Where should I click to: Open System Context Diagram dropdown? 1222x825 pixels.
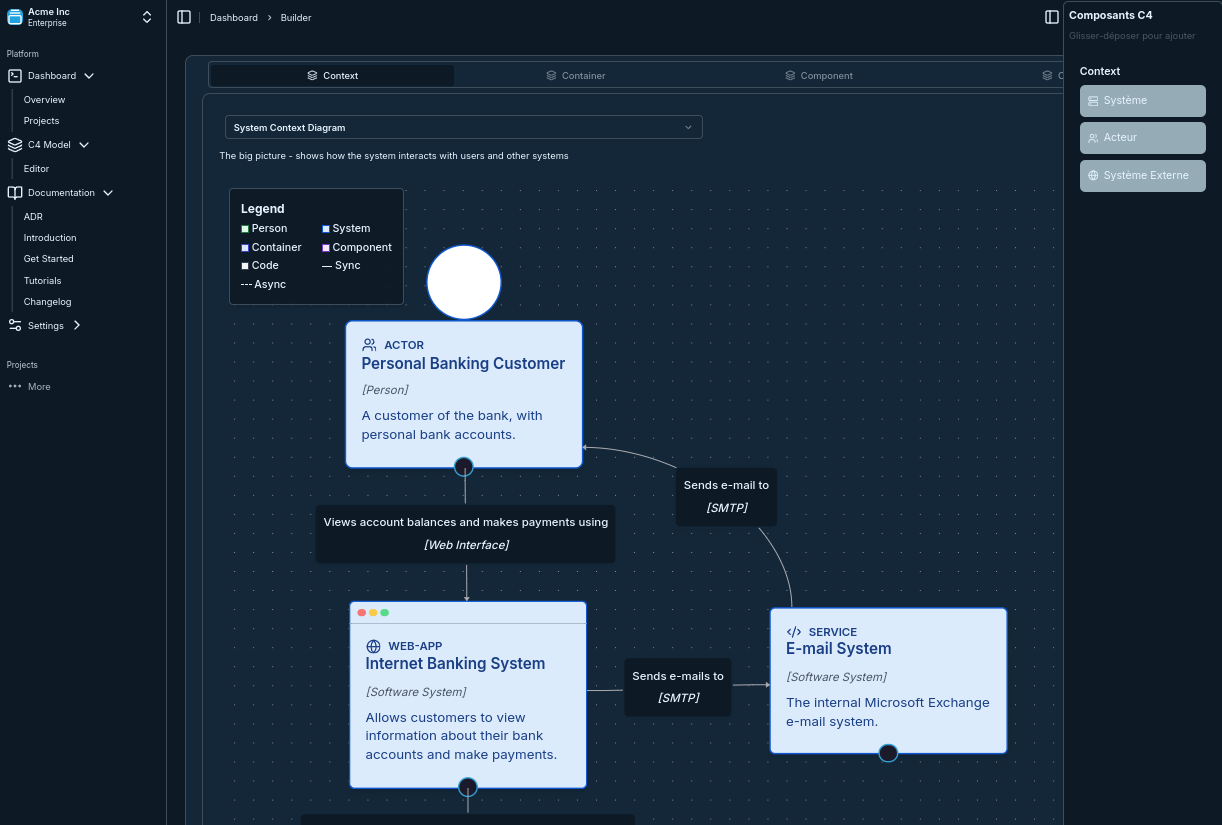463,127
